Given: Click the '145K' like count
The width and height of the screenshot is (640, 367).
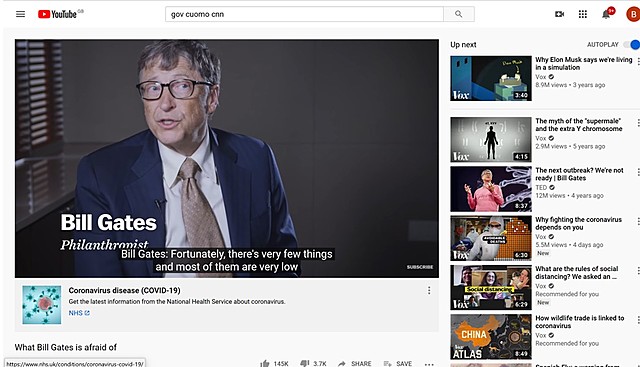Looking at the screenshot, I should 281,363.
